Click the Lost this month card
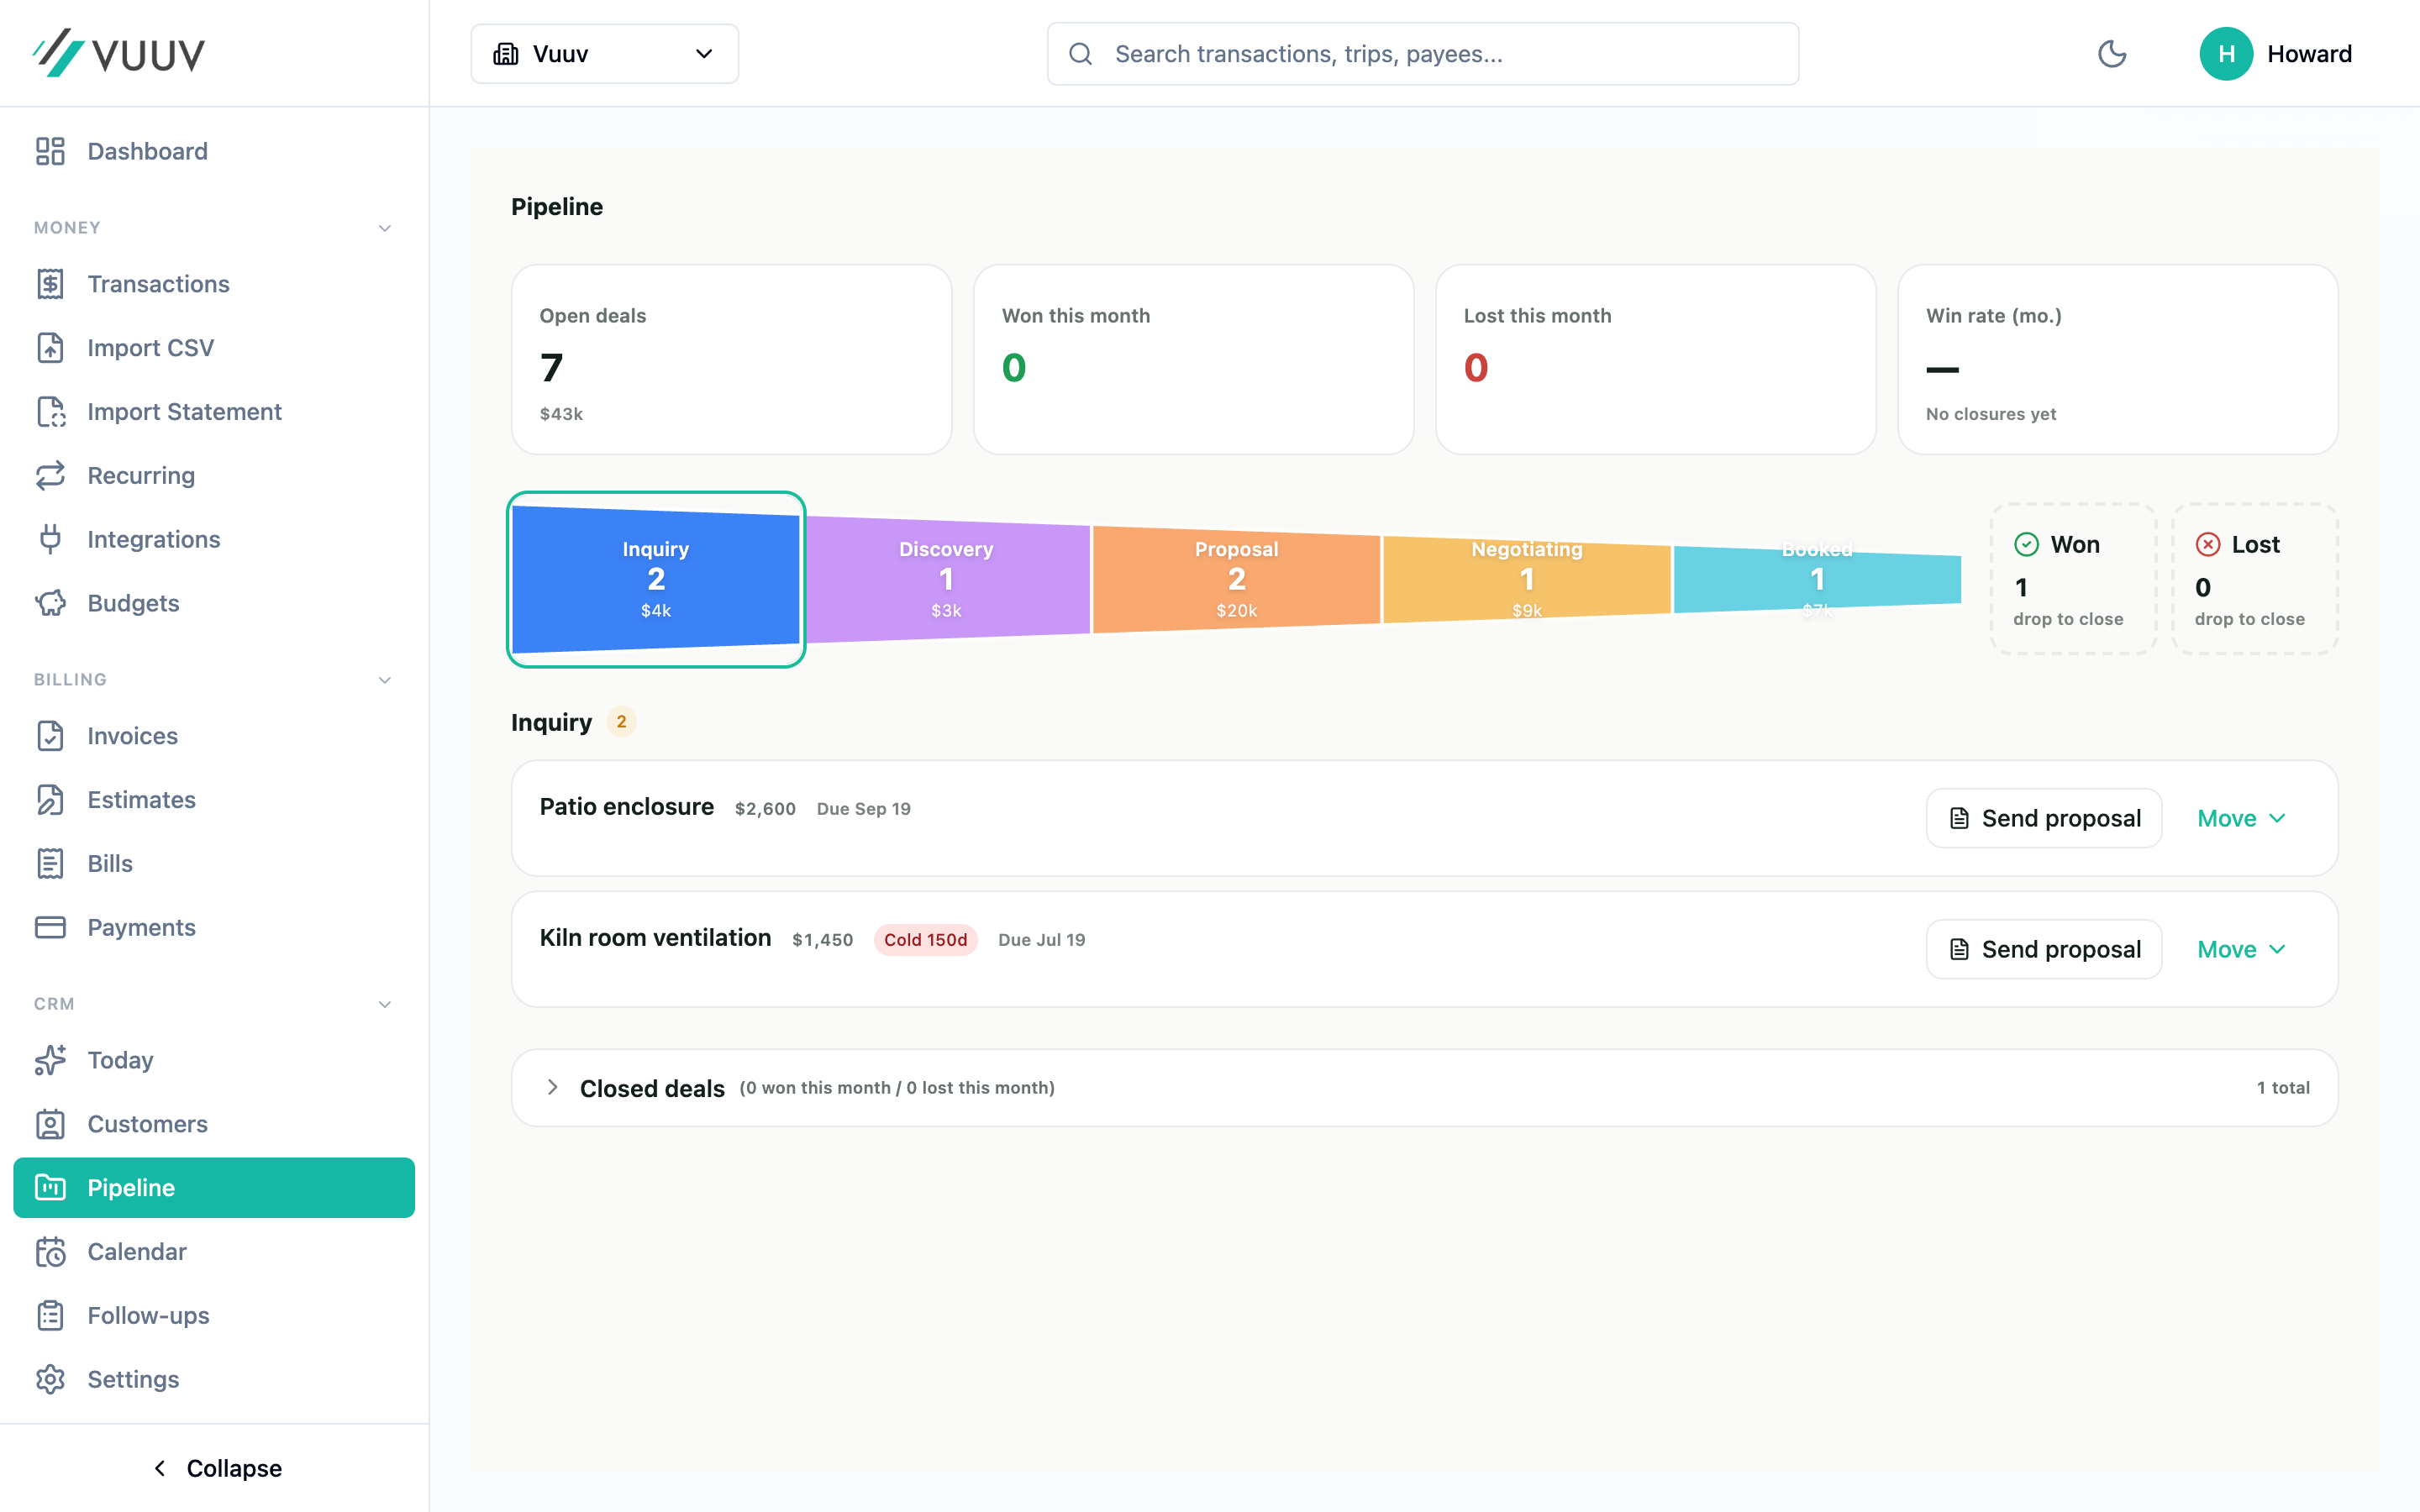 point(1655,360)
